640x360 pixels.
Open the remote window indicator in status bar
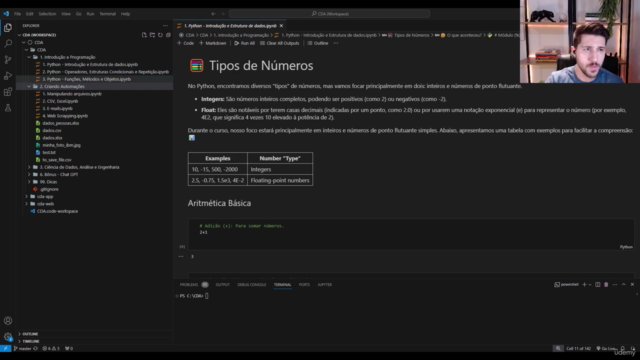(x=5, y=349)
